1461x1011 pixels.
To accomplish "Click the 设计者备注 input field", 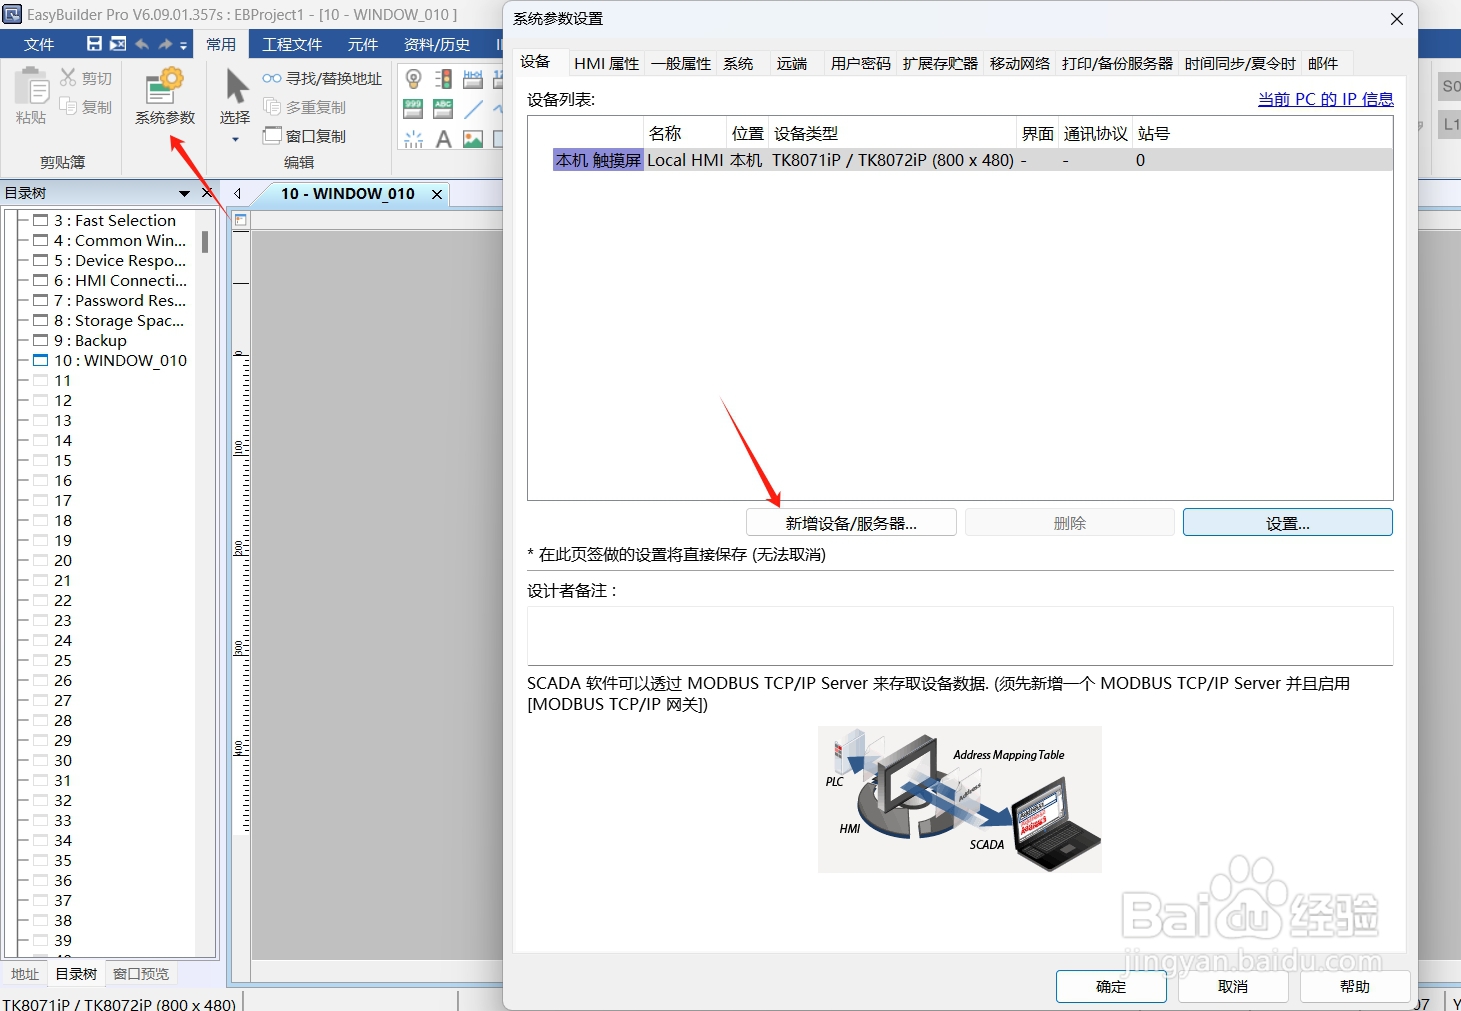I will coord(960,635).
